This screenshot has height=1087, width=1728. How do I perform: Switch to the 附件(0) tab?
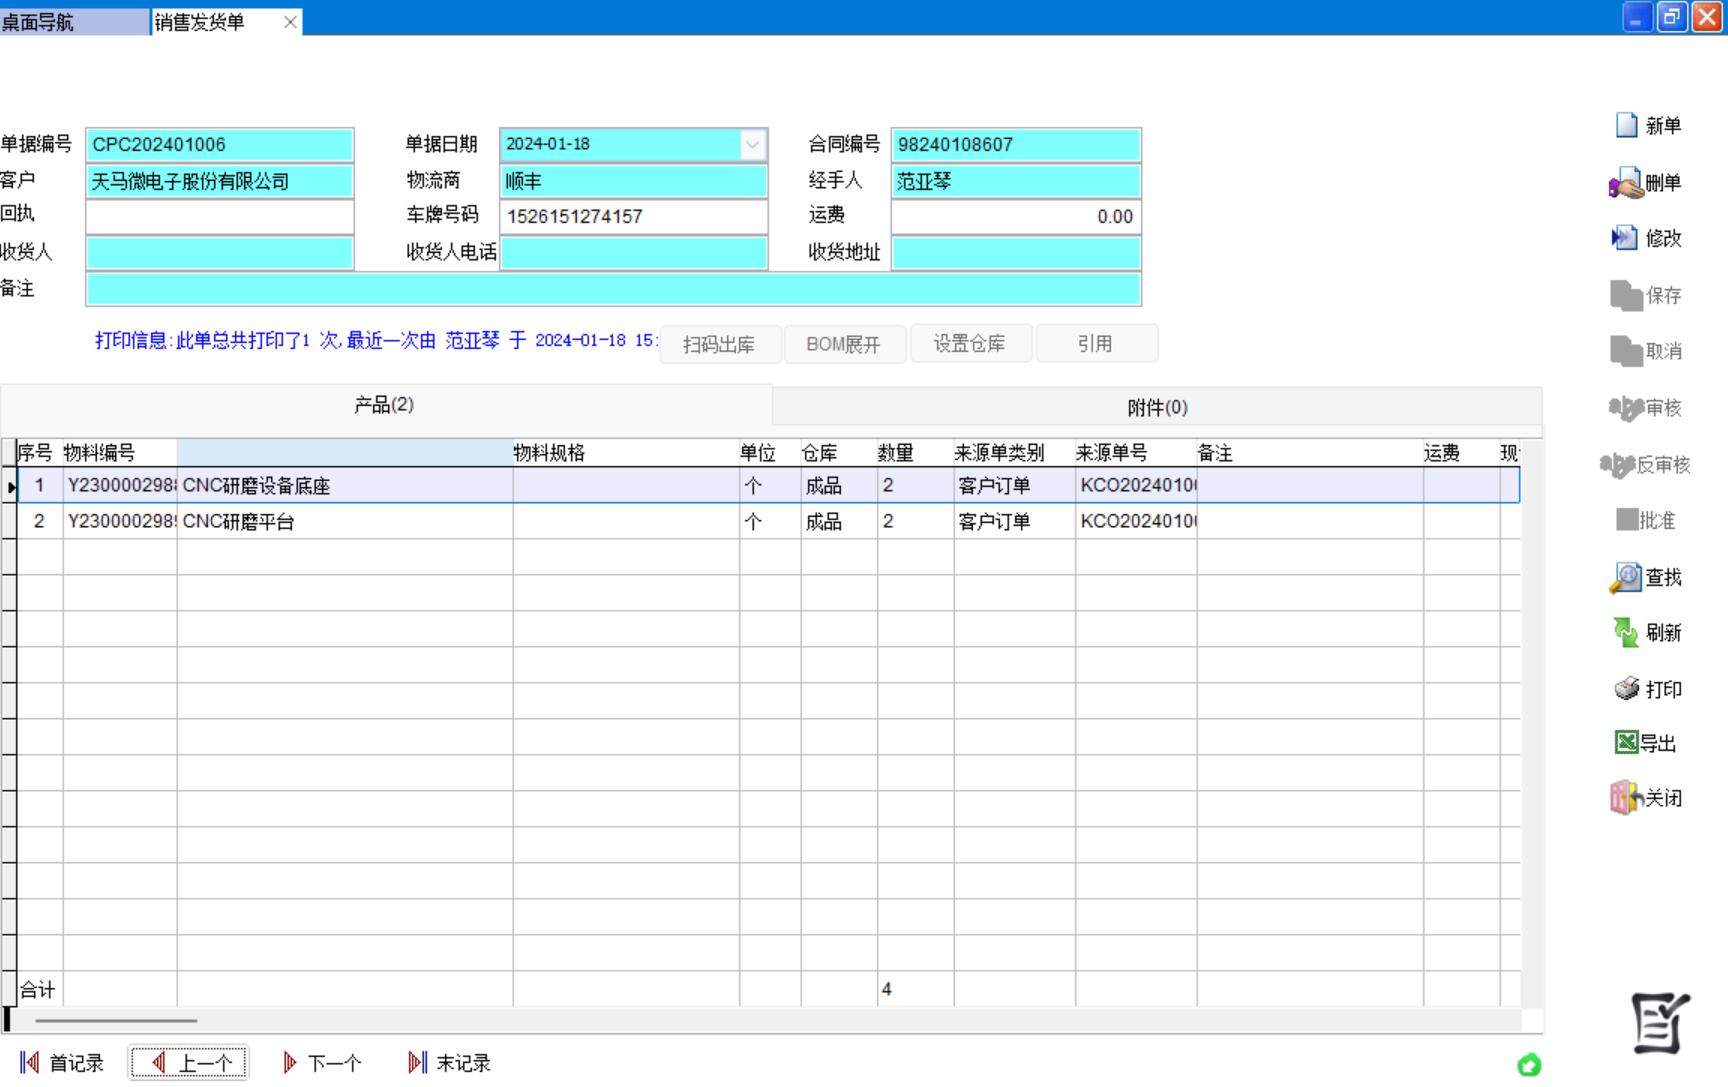tap(1157, 407)
